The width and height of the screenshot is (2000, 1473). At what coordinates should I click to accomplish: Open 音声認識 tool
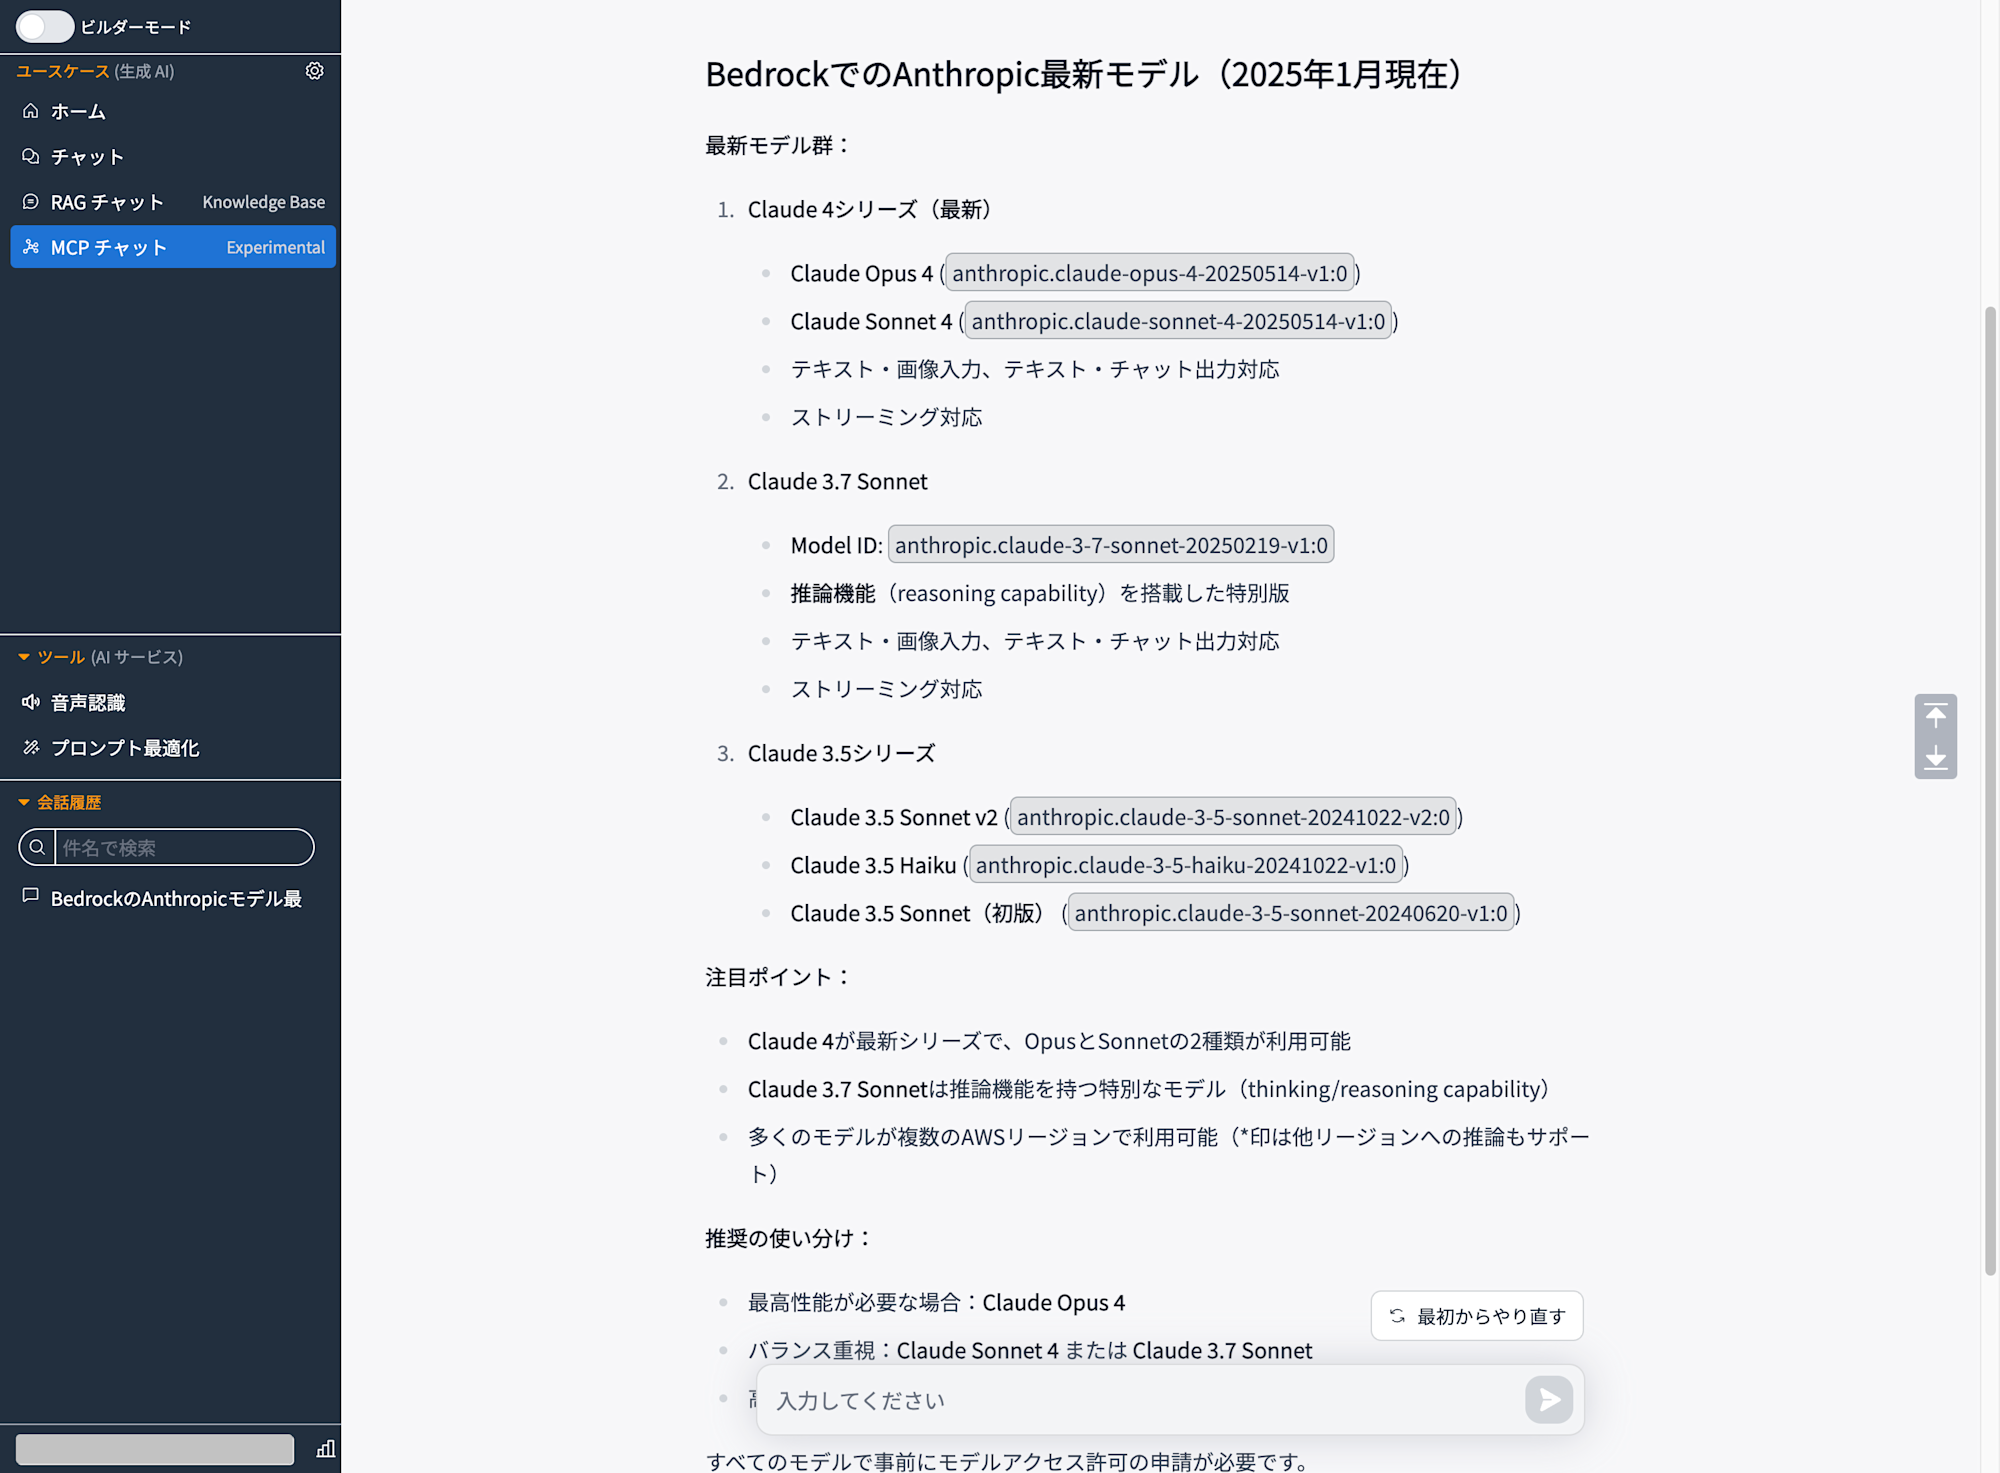coord(173,703)
